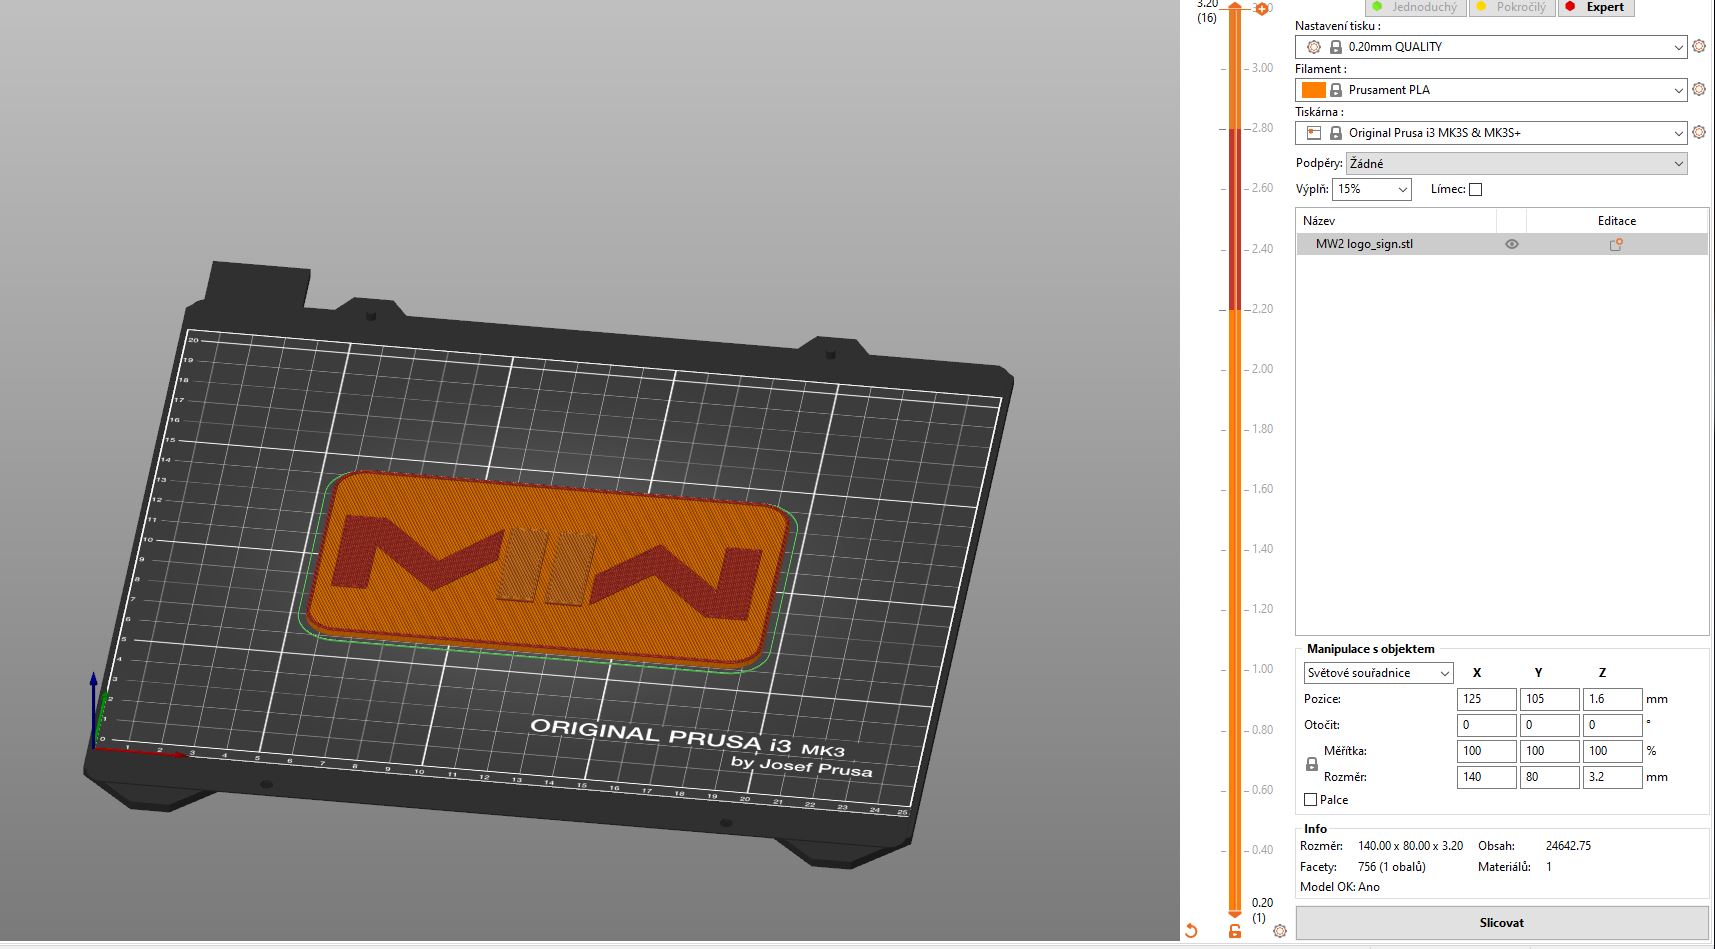This screenshot has height=949, width=1715.
Task: Click the layer slider reset arrow icon
Action: click(1191, 931)
